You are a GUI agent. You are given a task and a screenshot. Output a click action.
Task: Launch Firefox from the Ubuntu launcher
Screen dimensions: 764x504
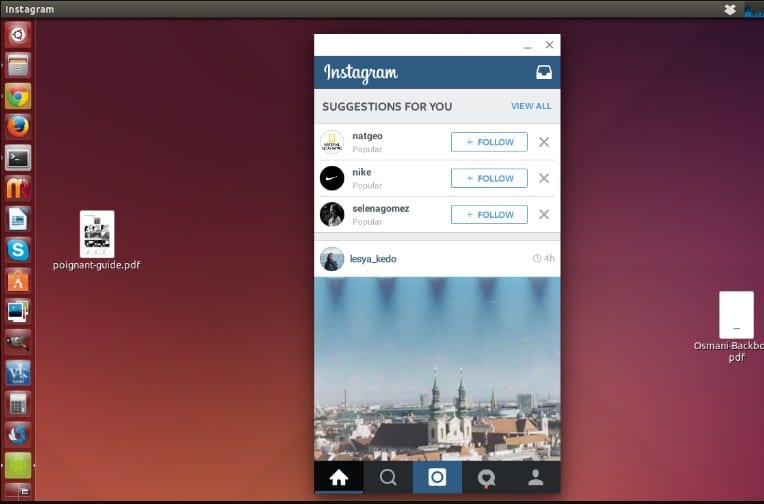pos(18,127)
